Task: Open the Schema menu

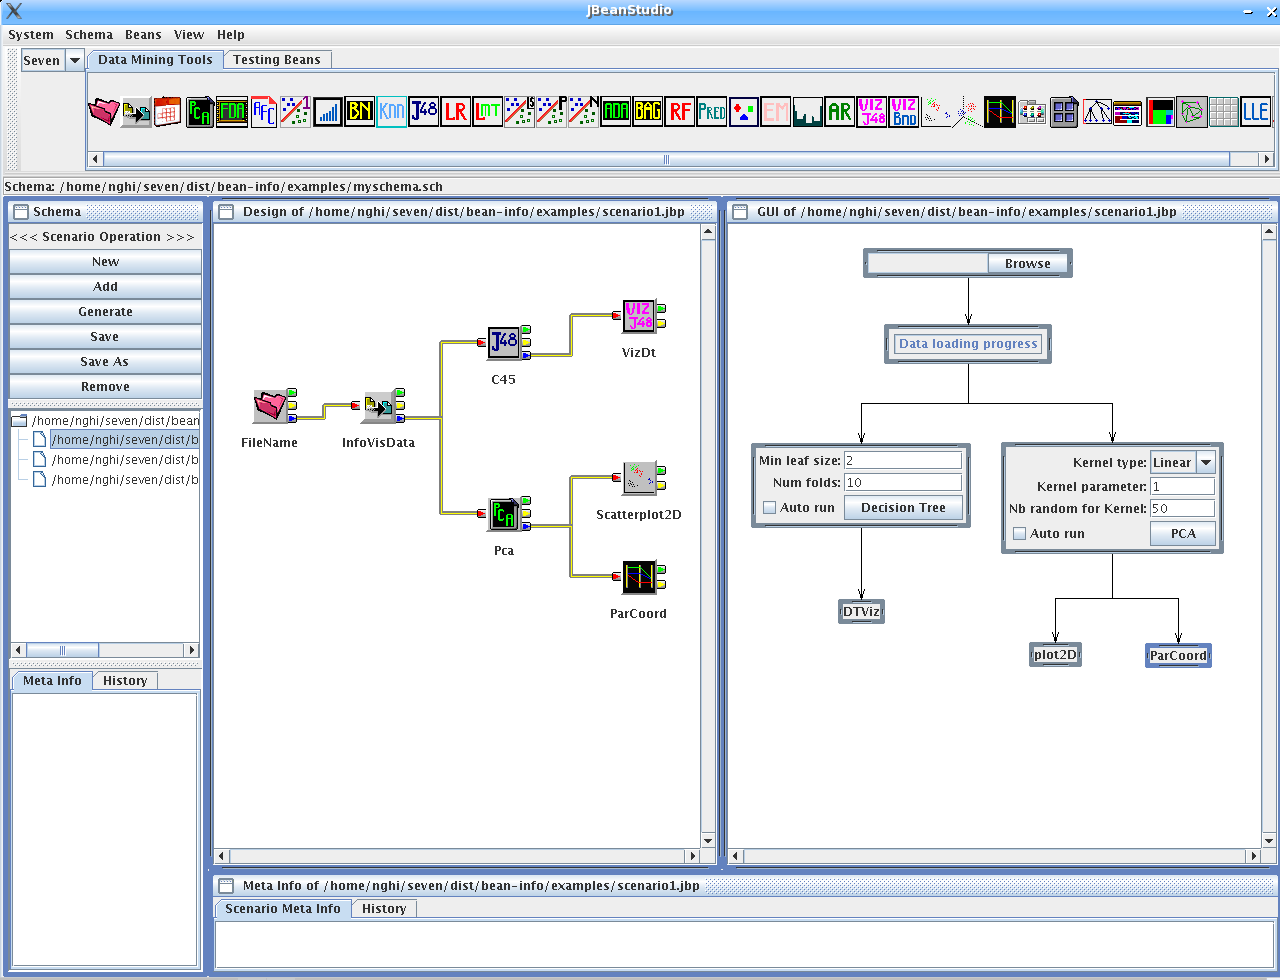Action: click(89, 35)
